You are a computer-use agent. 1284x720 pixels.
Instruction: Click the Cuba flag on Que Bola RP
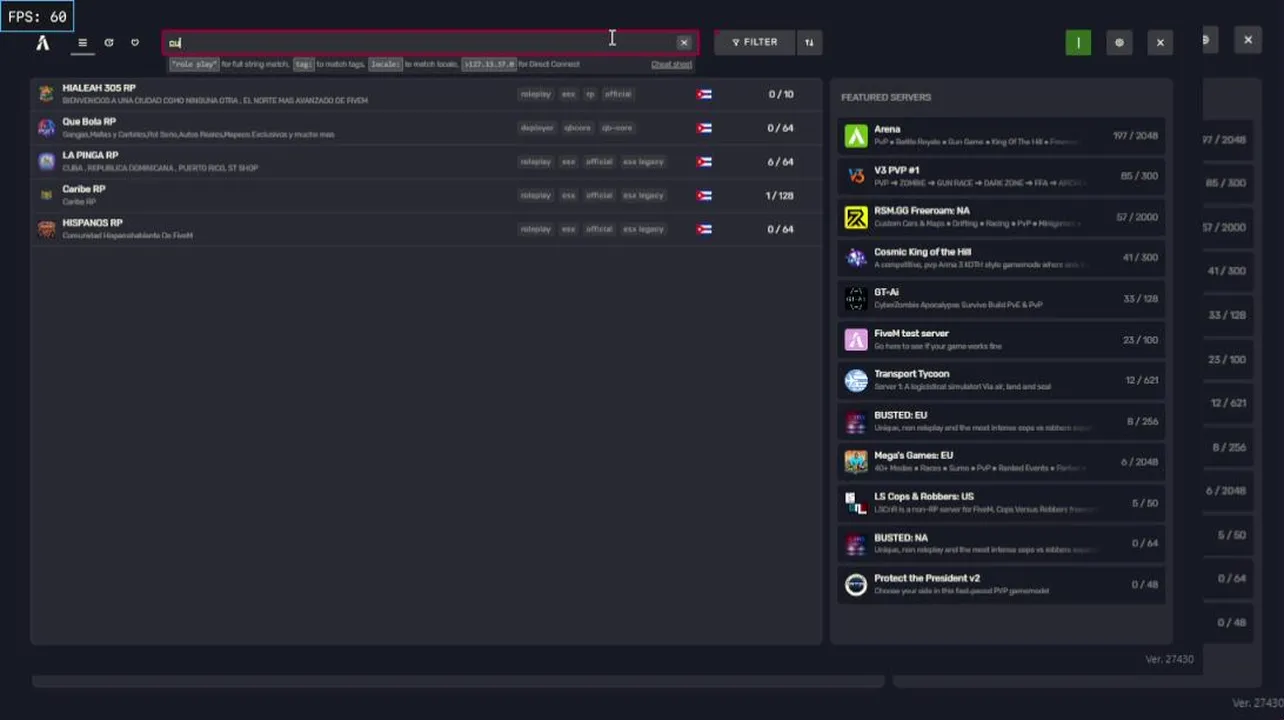coord(704,128)
